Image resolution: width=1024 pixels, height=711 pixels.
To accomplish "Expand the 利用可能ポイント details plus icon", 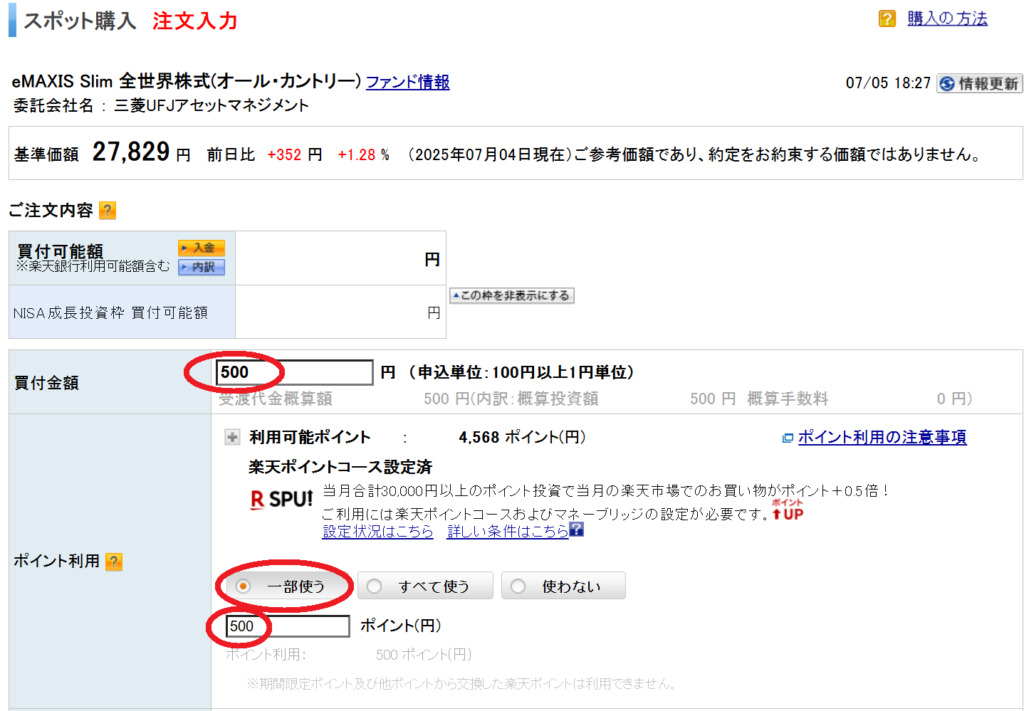I will tap(232, 437).
